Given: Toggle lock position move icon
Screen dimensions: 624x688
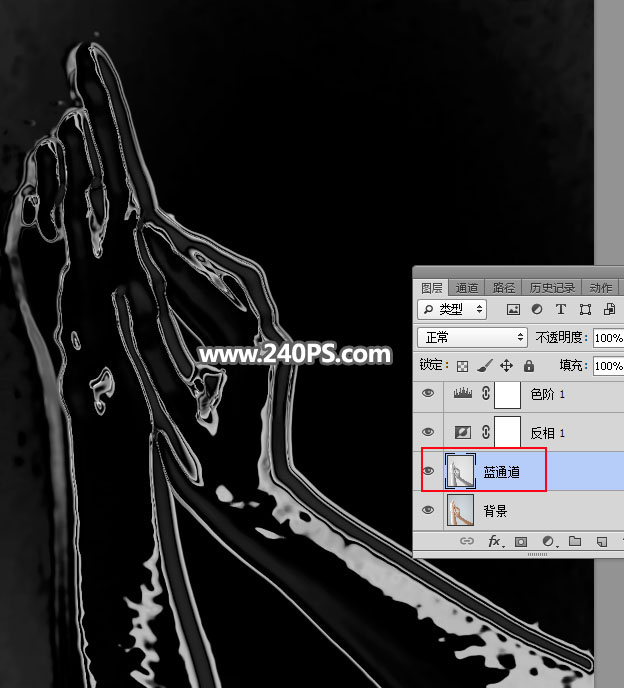Looking at the screenshot, I should 506,366.
